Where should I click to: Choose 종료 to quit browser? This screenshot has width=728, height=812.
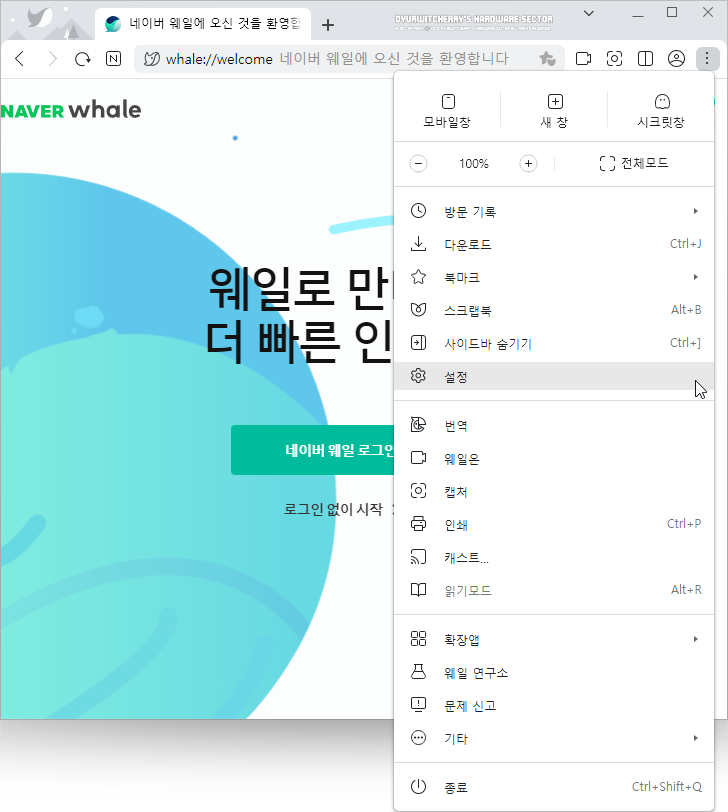(x=554, y=787)
